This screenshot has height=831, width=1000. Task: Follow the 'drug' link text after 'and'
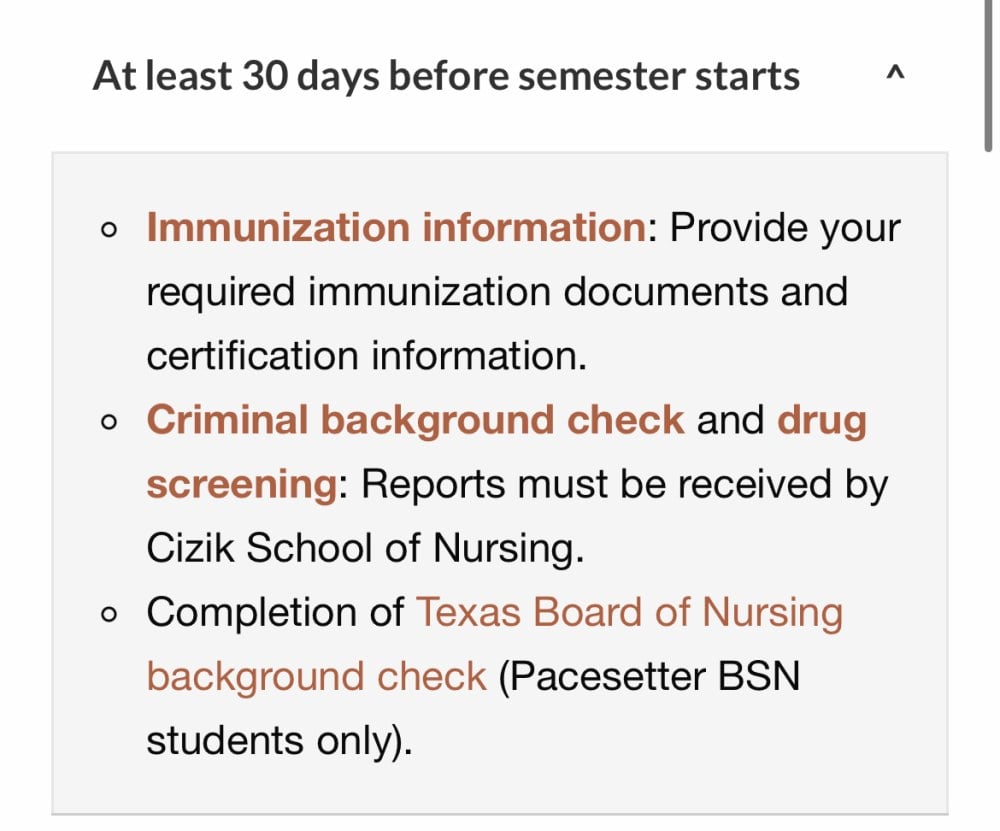pos(821,421)
